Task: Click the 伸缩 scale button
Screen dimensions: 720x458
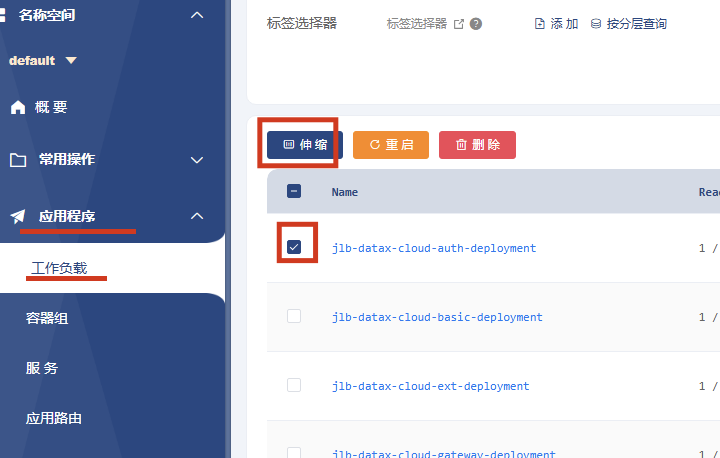Action: [304, 145]
